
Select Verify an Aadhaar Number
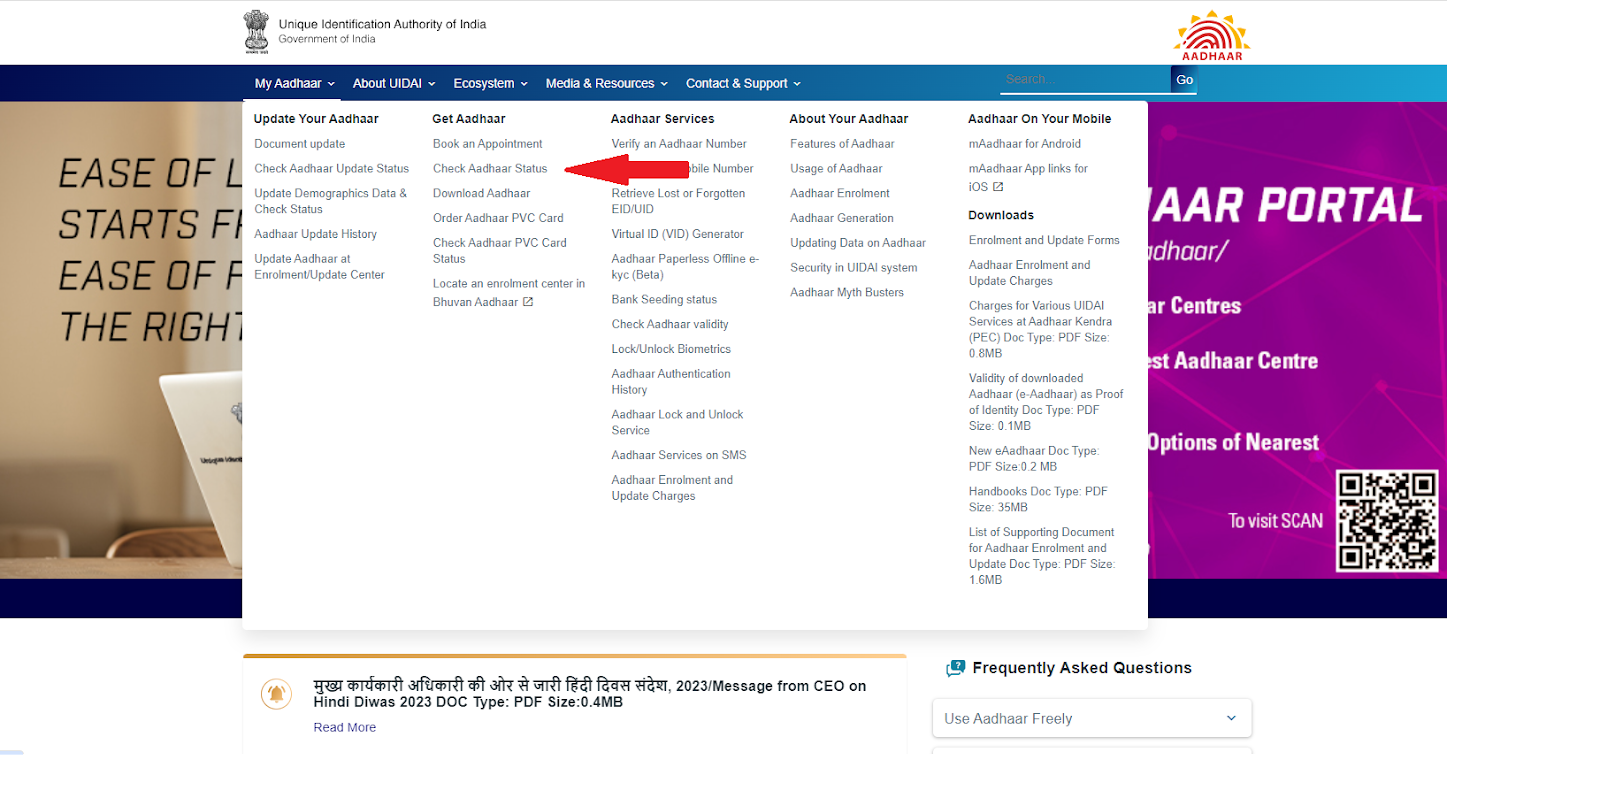[x=679, y=144]
